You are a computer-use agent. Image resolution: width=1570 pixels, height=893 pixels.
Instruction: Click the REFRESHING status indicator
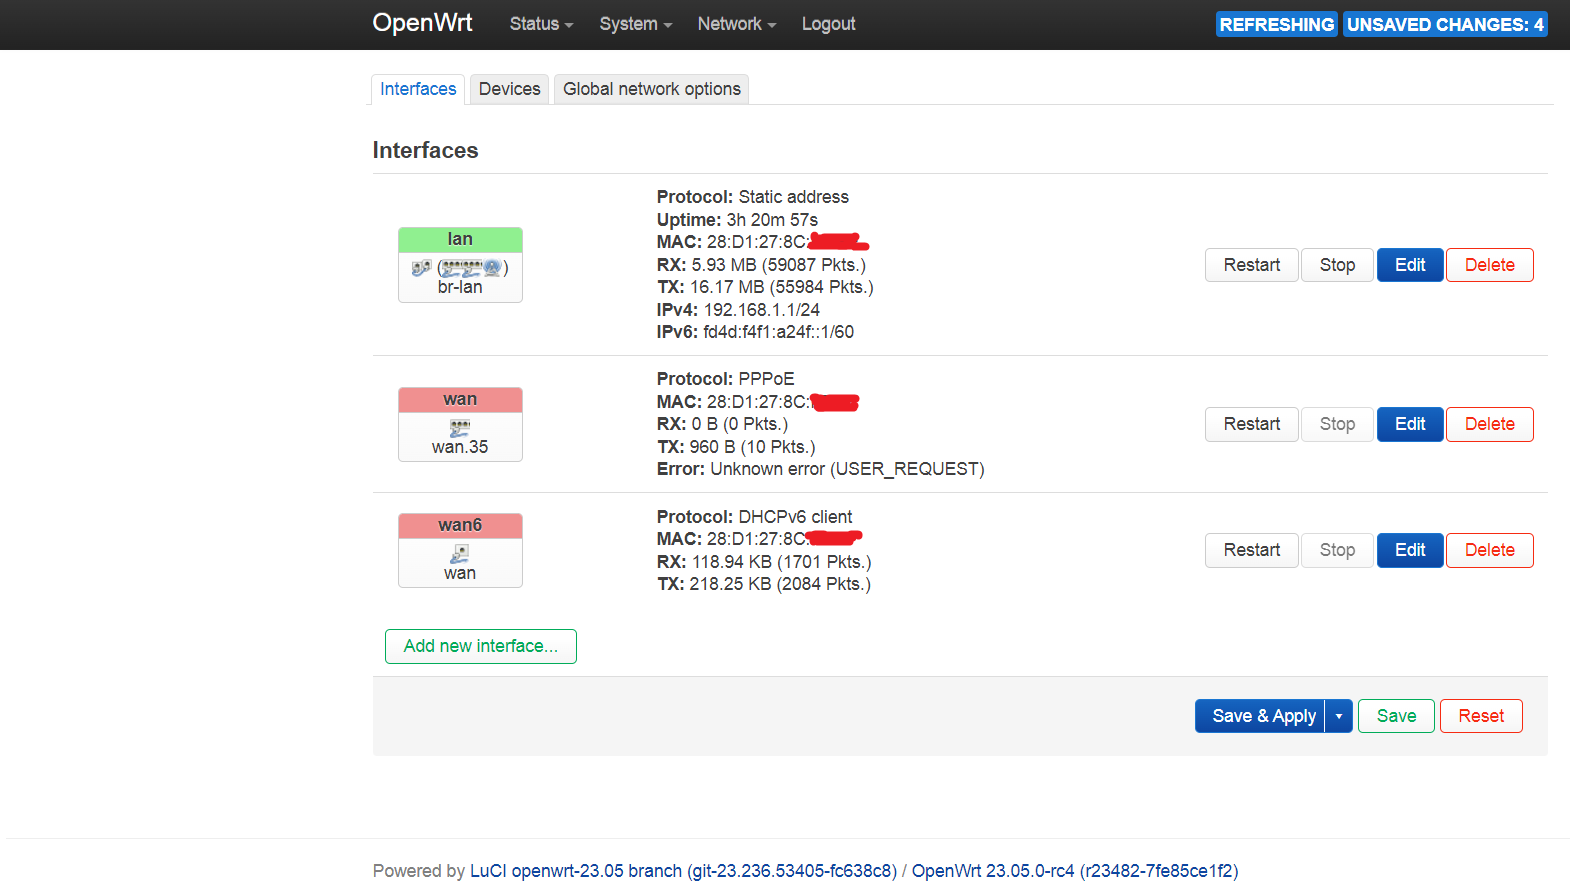click(x=1277, y=24)
